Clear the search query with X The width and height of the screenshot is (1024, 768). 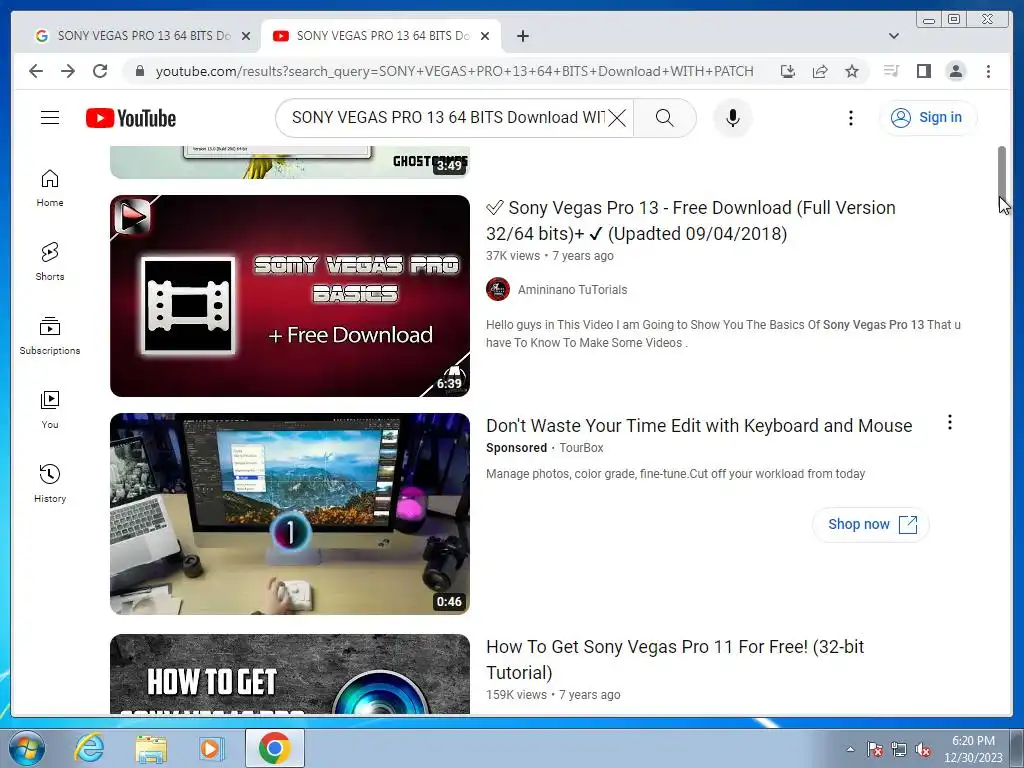tap(617, 118)
